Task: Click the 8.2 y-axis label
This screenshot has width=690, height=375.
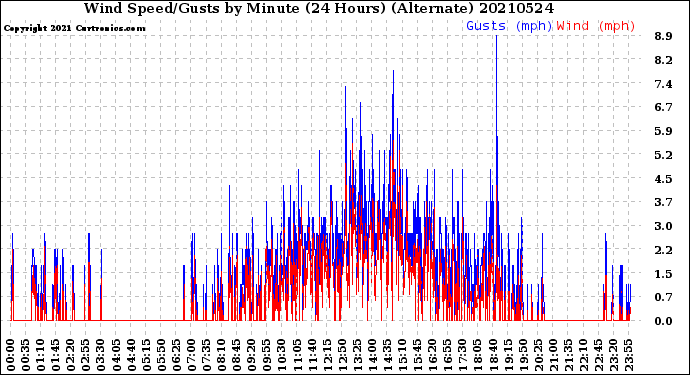Action: pyautogui.click(x=664, y=60)
